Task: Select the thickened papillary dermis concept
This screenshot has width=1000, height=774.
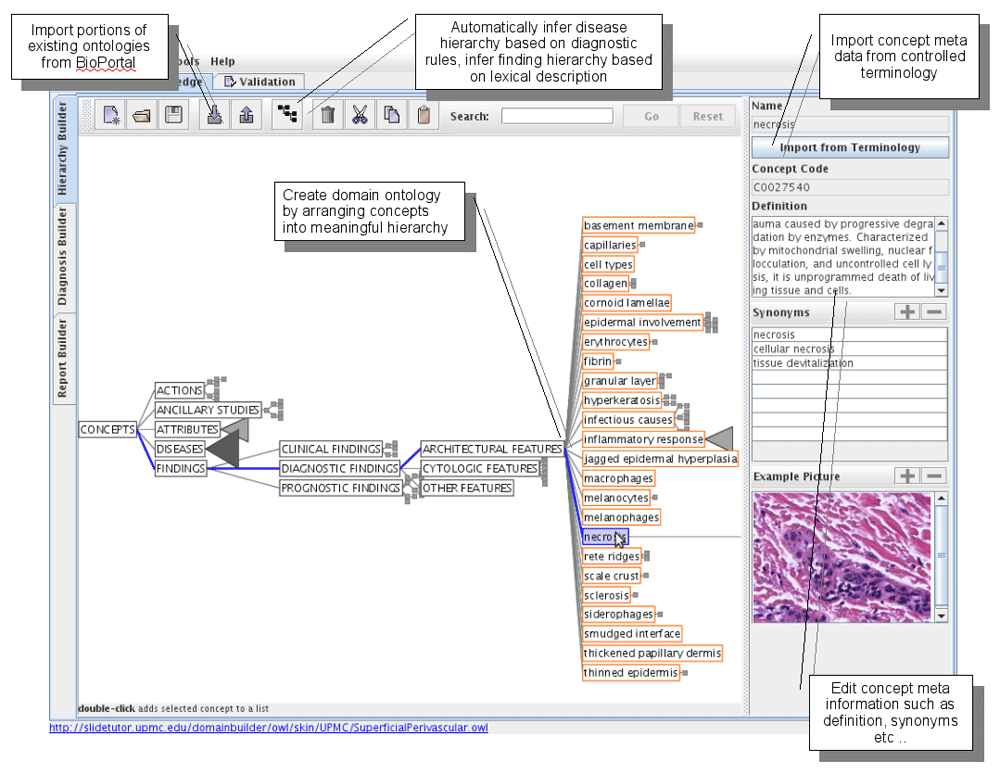Action: pyautogui.click(x=652, y=653)
